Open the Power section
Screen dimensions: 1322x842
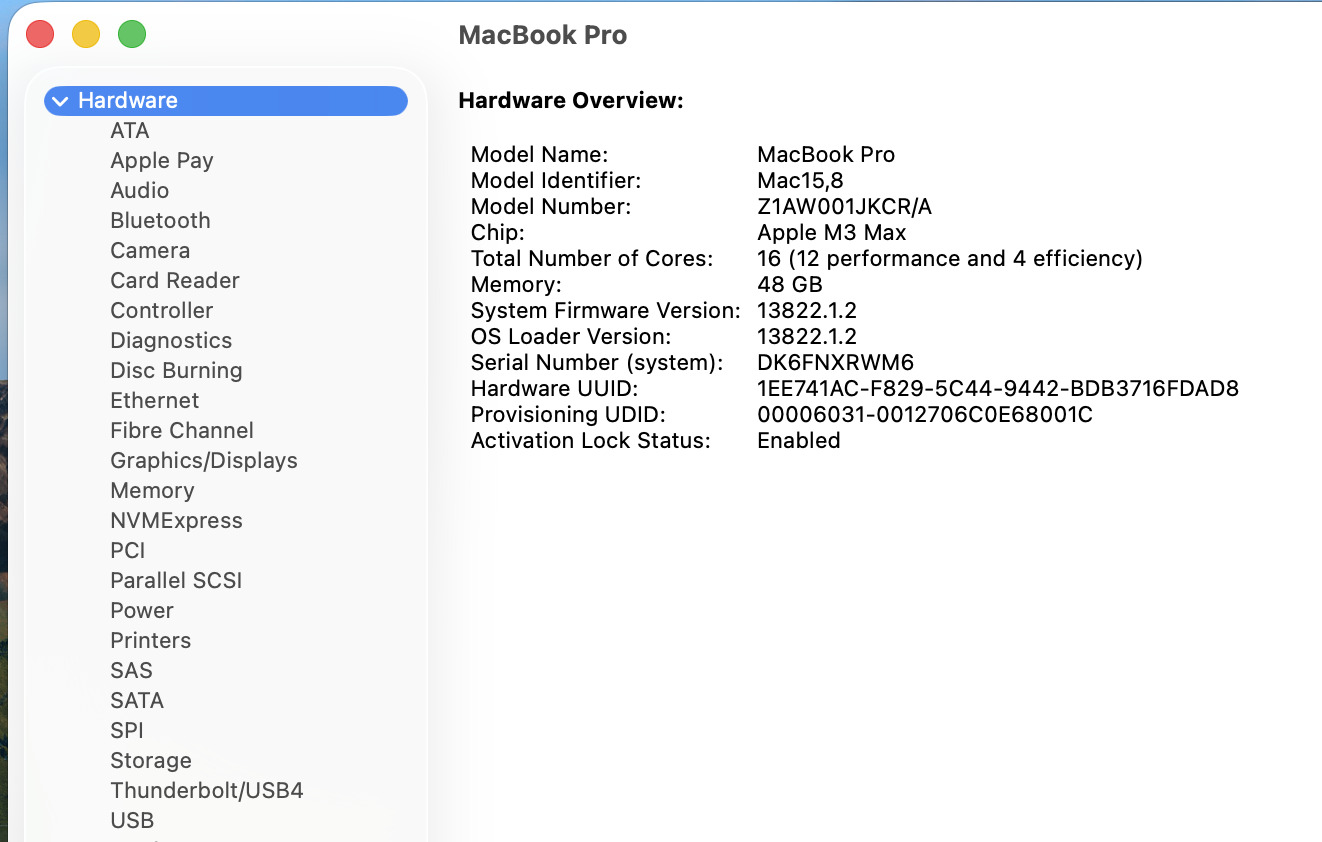coord(142,611)
